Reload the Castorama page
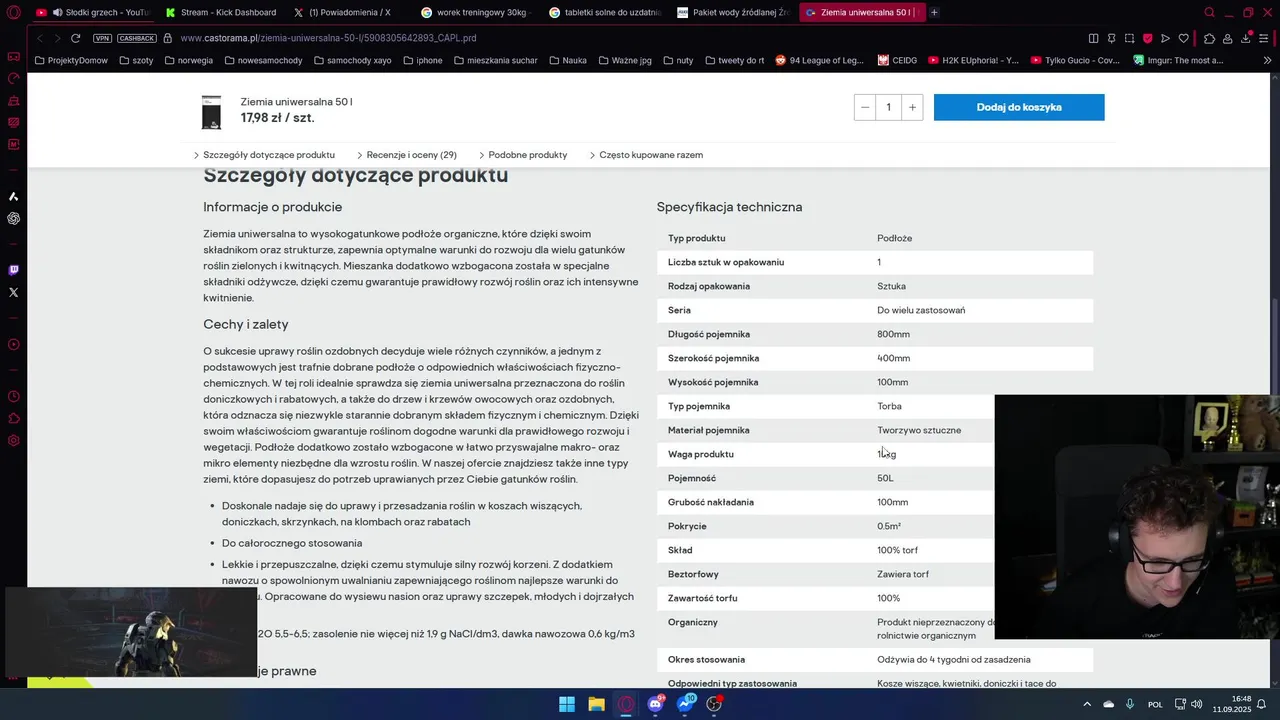Image resolution: width=1280 pixels, height=720 pixels. point(75,38)
